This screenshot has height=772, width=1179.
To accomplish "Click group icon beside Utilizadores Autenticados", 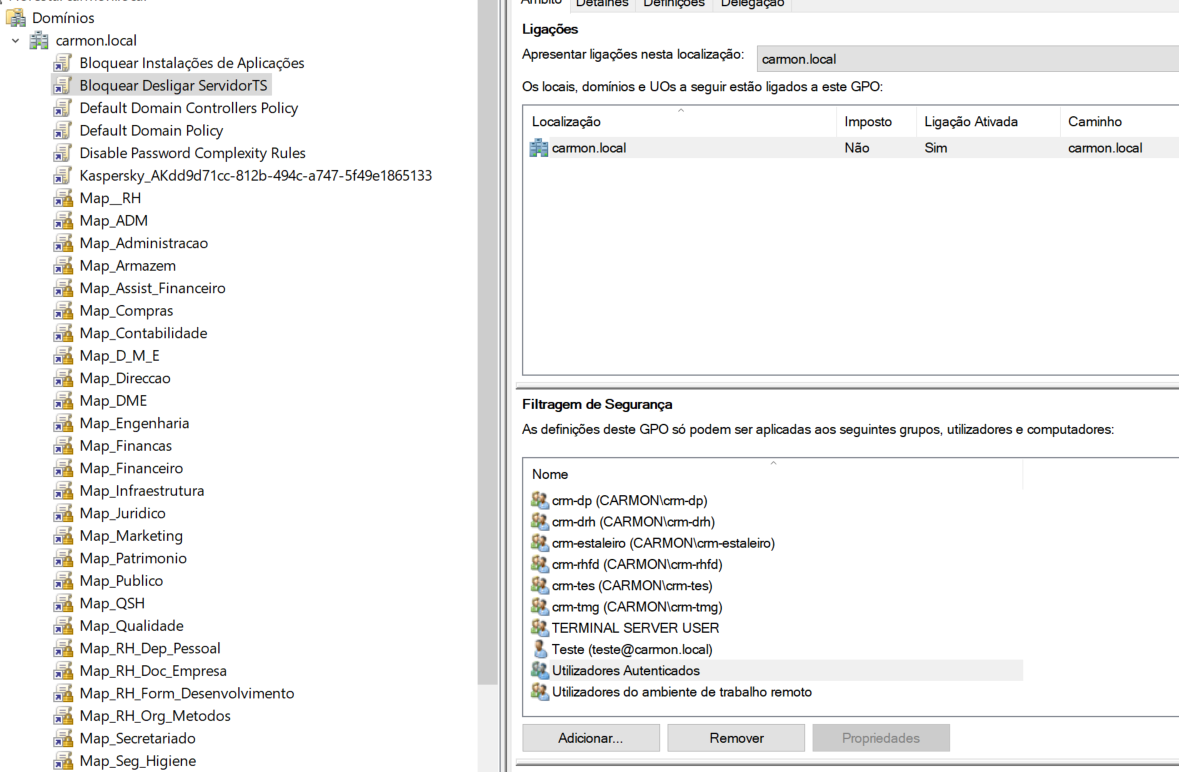I will [x=539, y=671].
